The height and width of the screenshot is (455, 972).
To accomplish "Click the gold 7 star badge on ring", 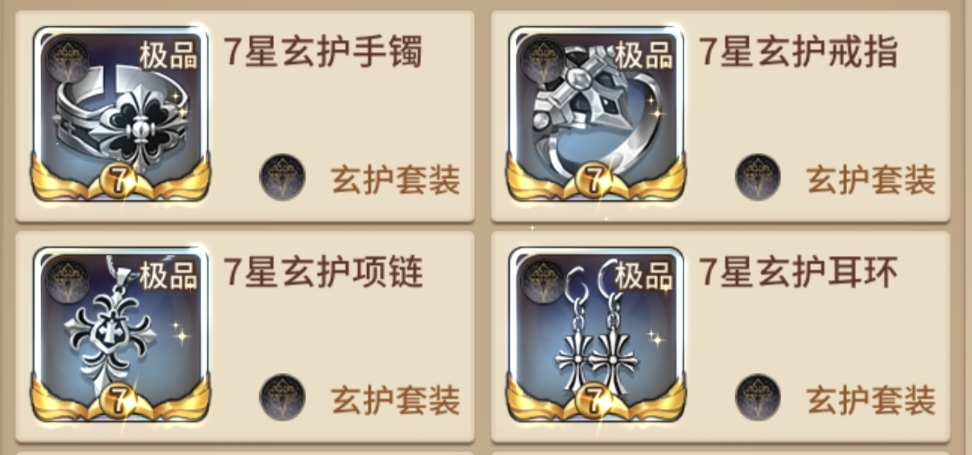I will pyautogui.click(x=594, y=180).
